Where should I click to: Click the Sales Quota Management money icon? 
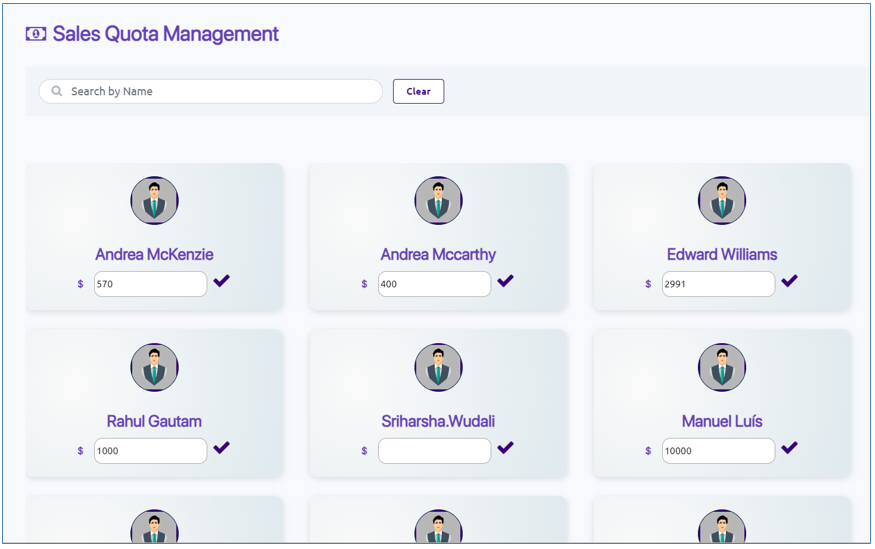36,34
